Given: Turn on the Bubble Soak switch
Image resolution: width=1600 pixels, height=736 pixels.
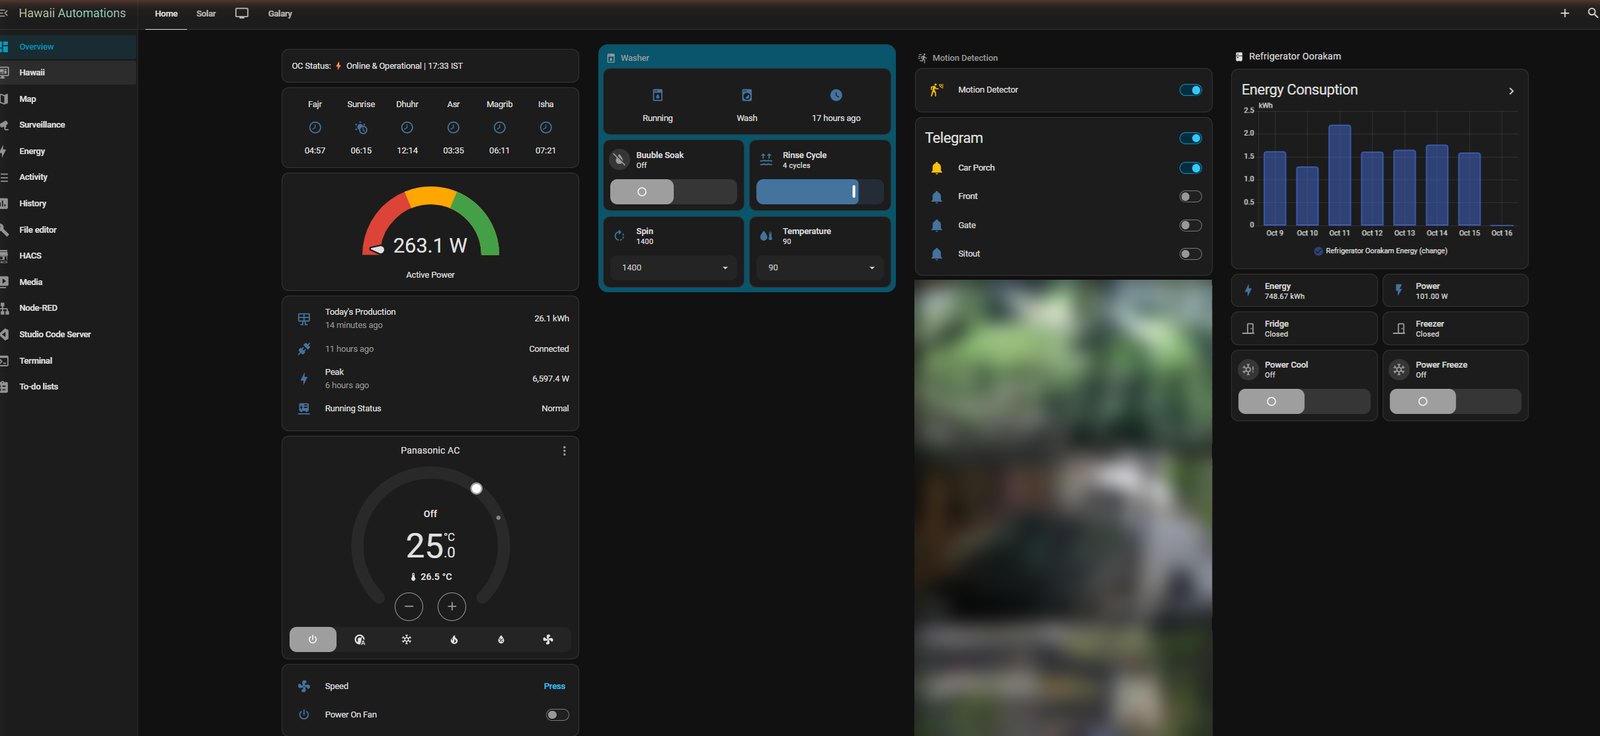Looking at the screenshot, I should tap(673, 192).
